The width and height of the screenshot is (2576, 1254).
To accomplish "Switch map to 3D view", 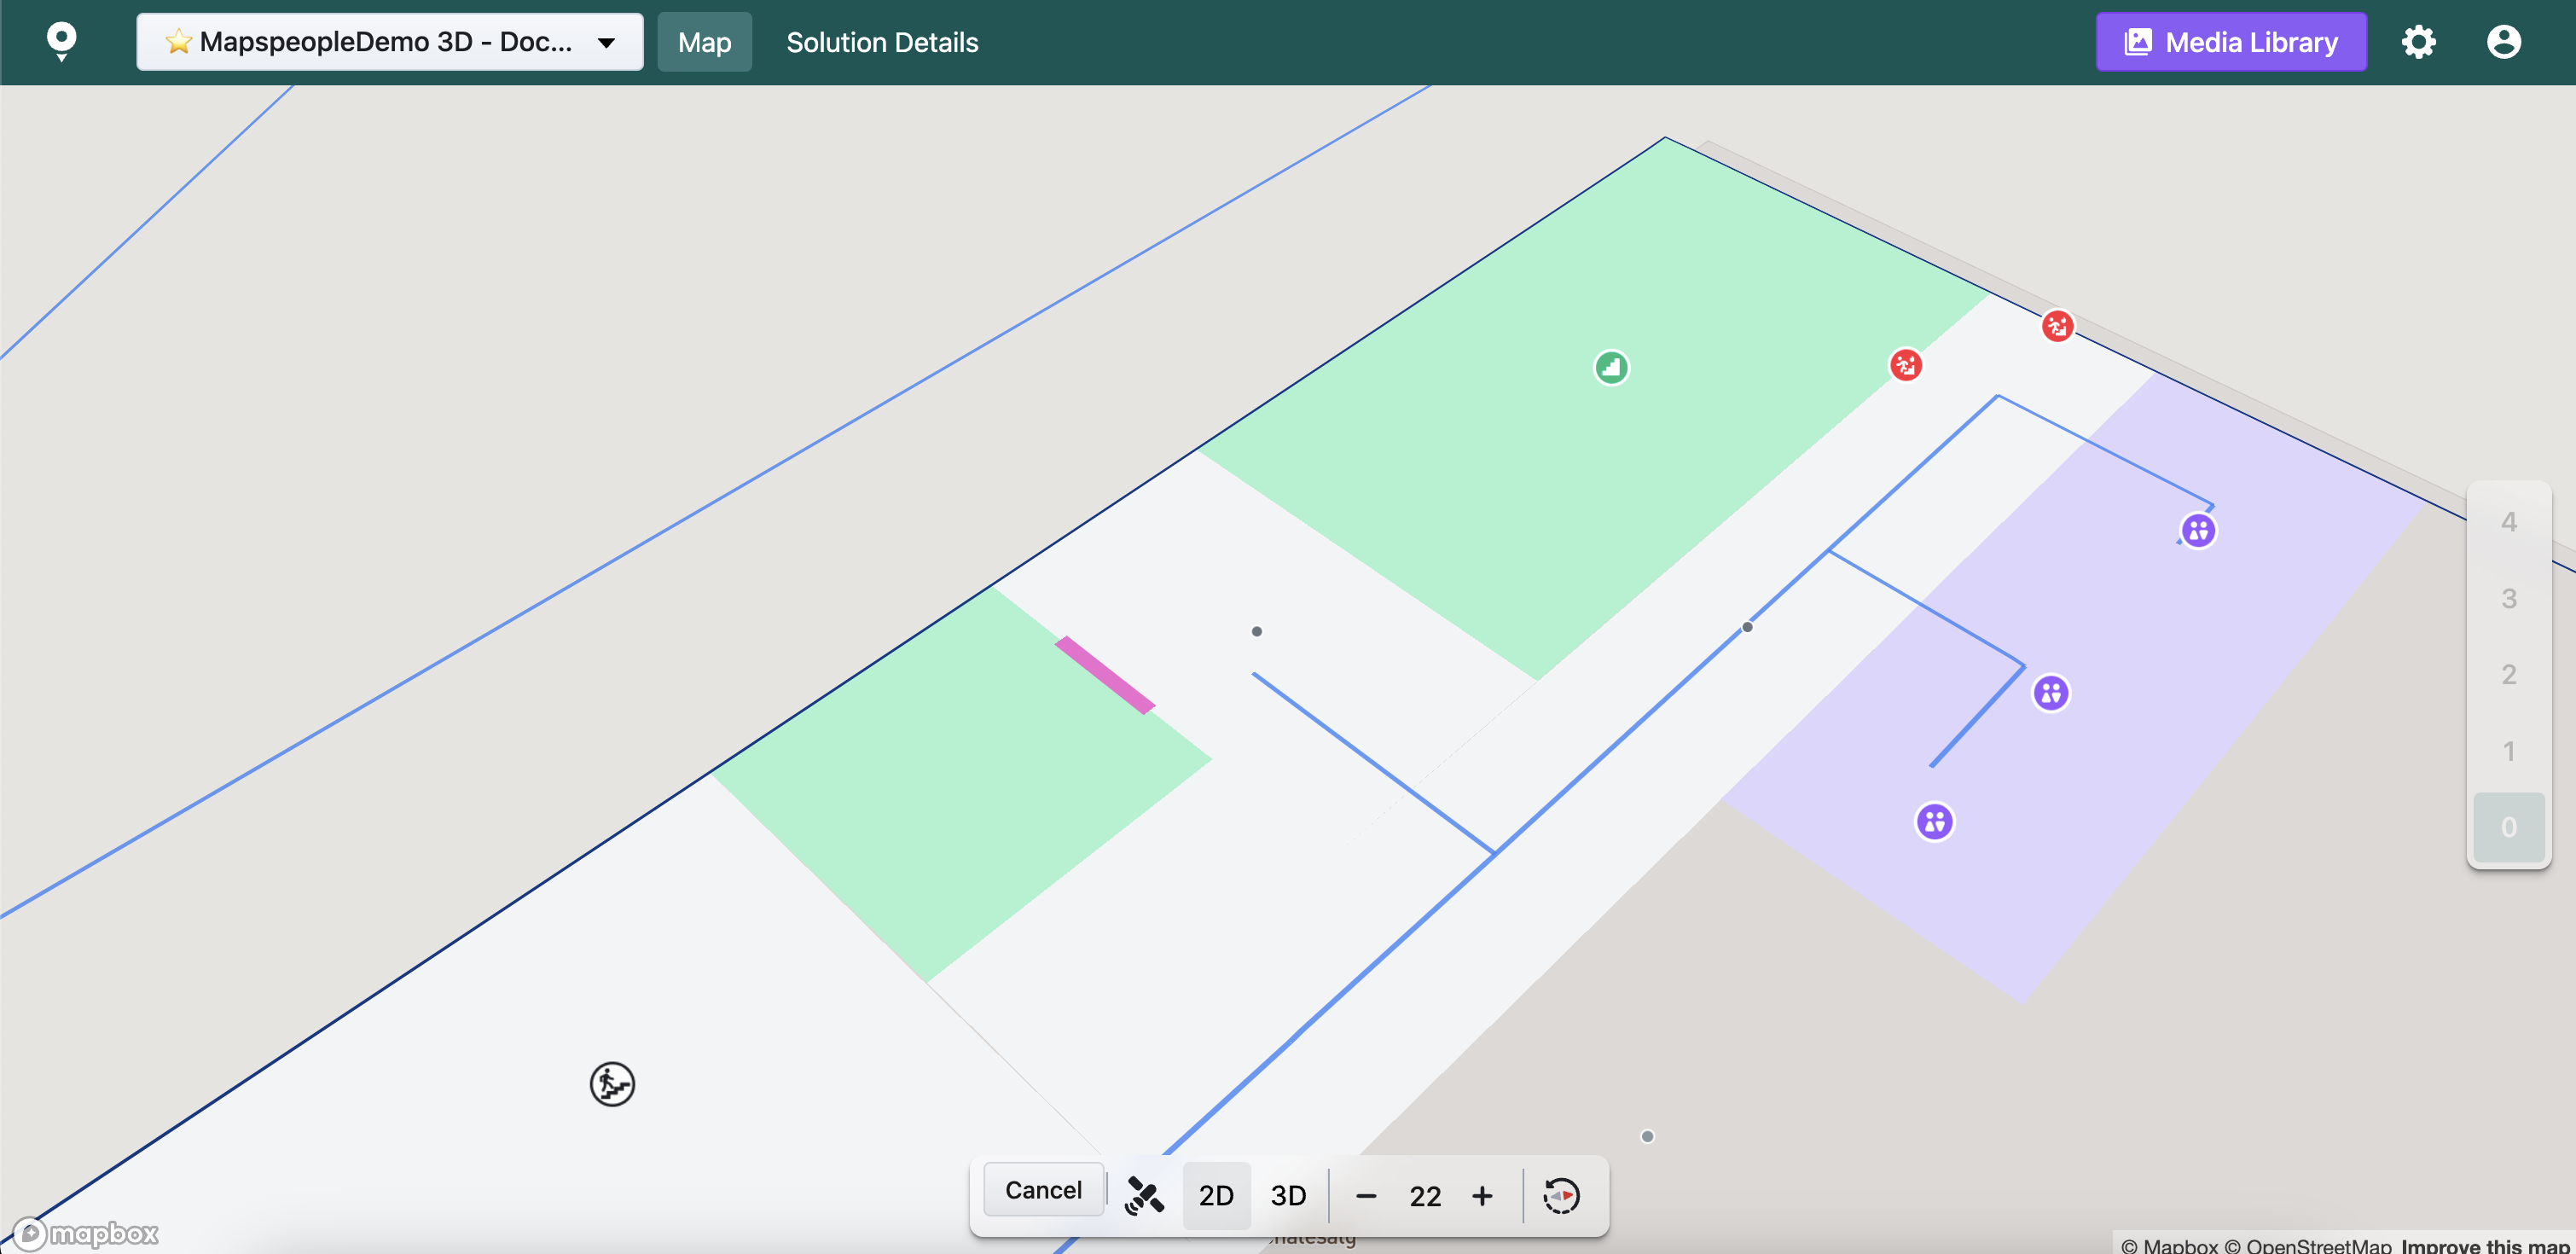I will (x=1288, y=1195).
